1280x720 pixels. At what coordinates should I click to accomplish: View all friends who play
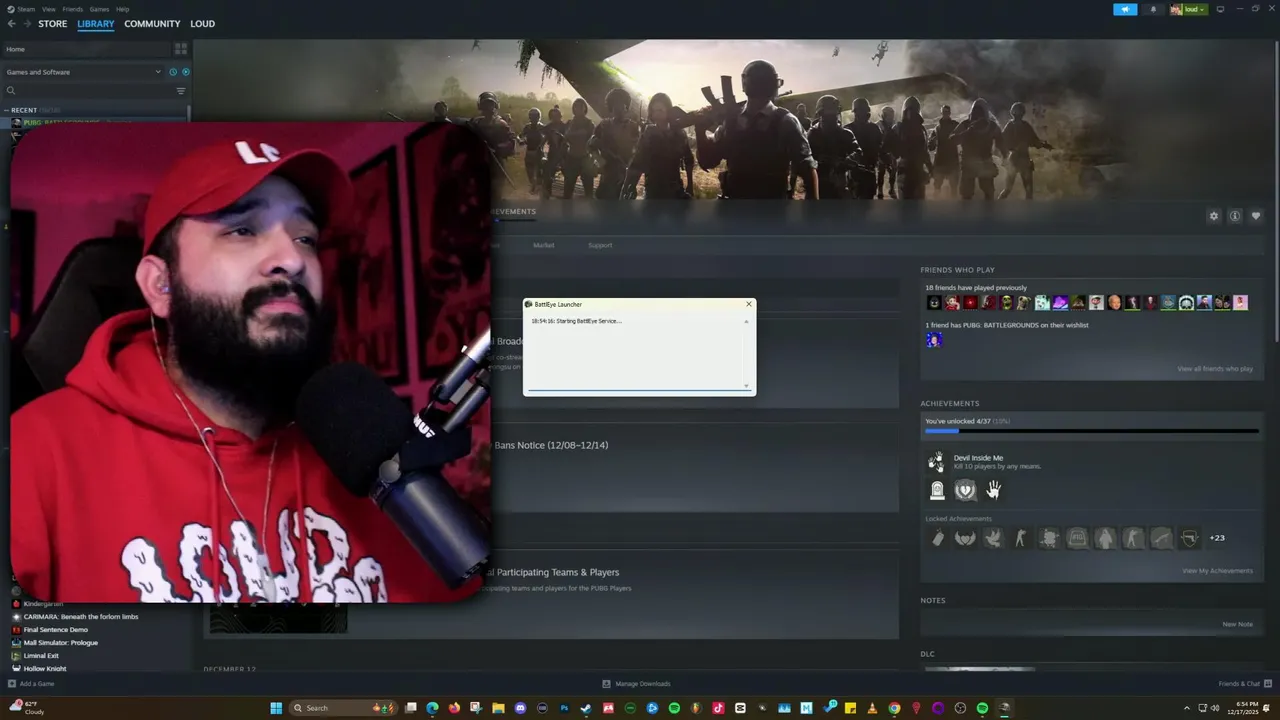(1215, 369)
